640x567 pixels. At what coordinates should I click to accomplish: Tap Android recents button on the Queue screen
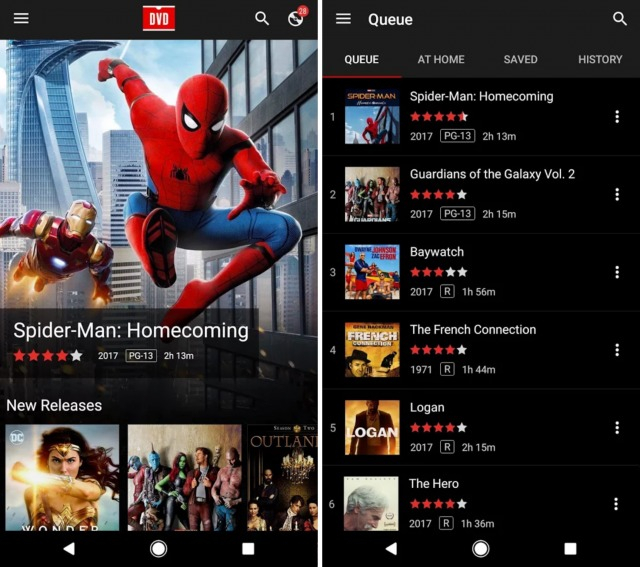pos(570,549)
